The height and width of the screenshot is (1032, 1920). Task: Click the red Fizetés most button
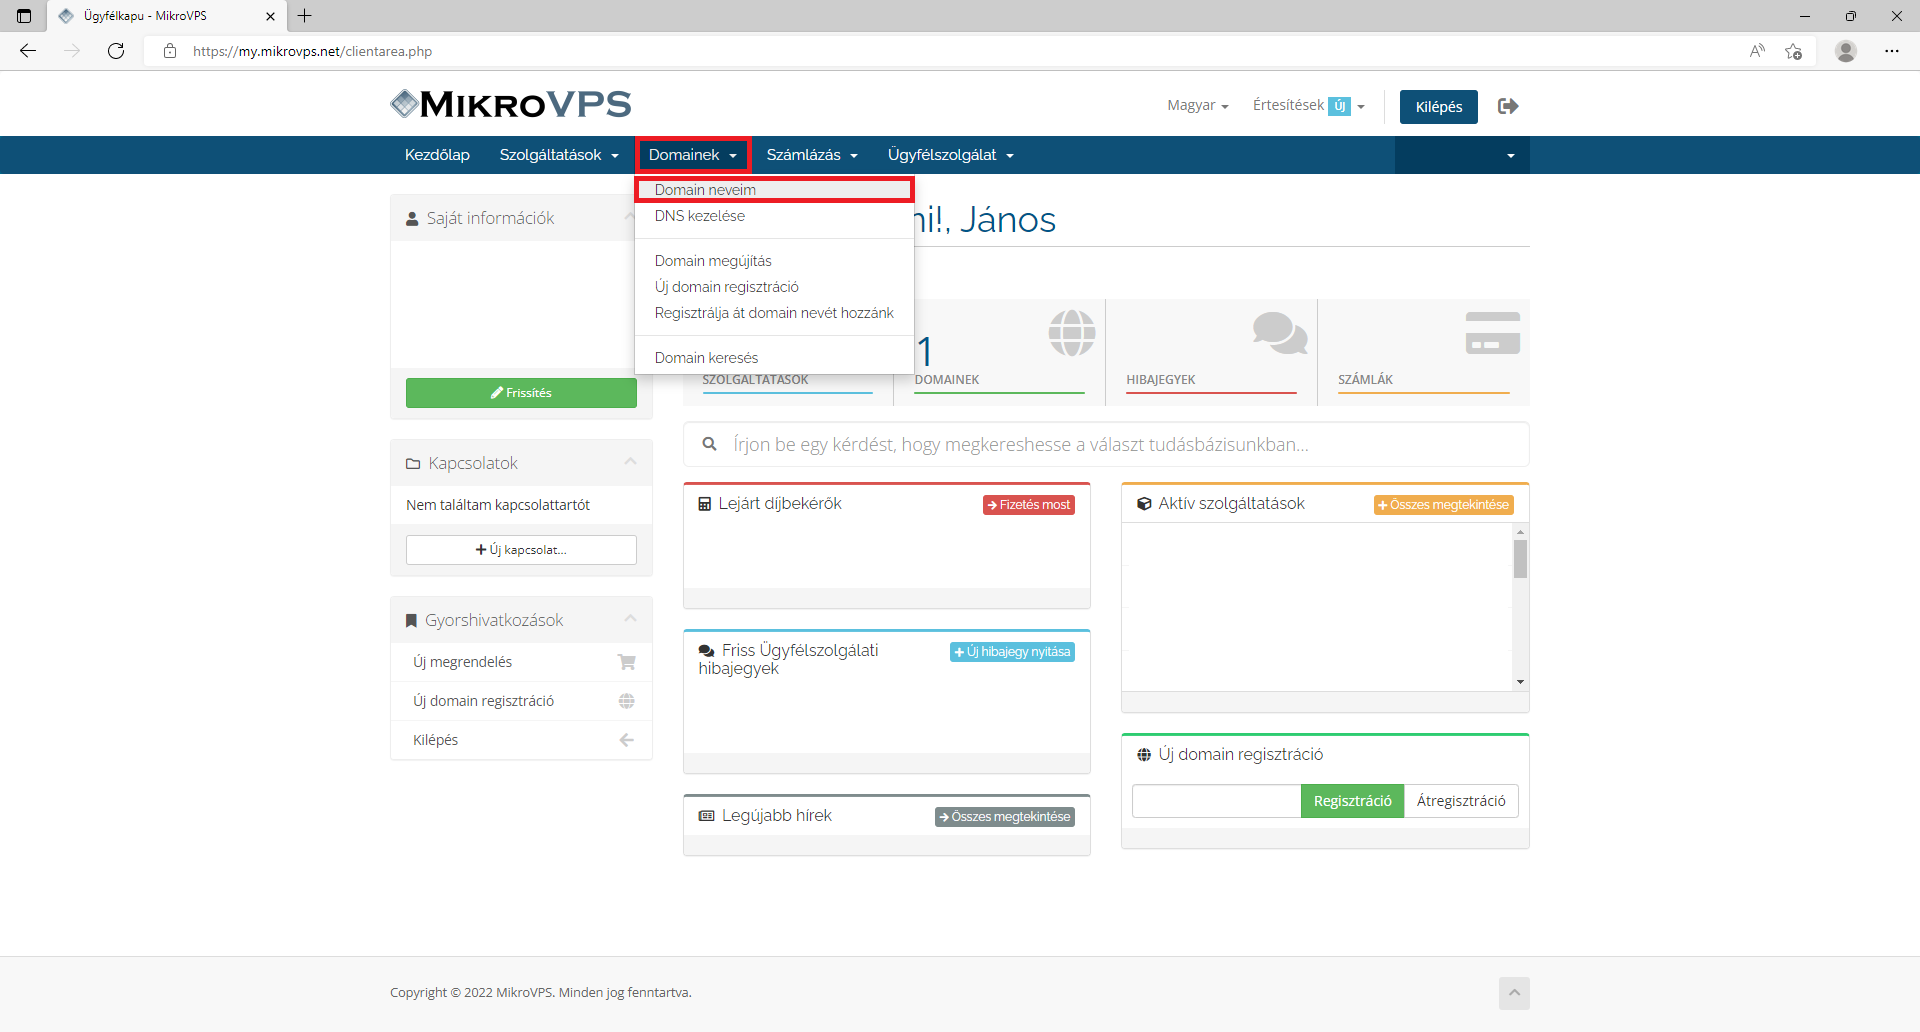(1029, 505)
